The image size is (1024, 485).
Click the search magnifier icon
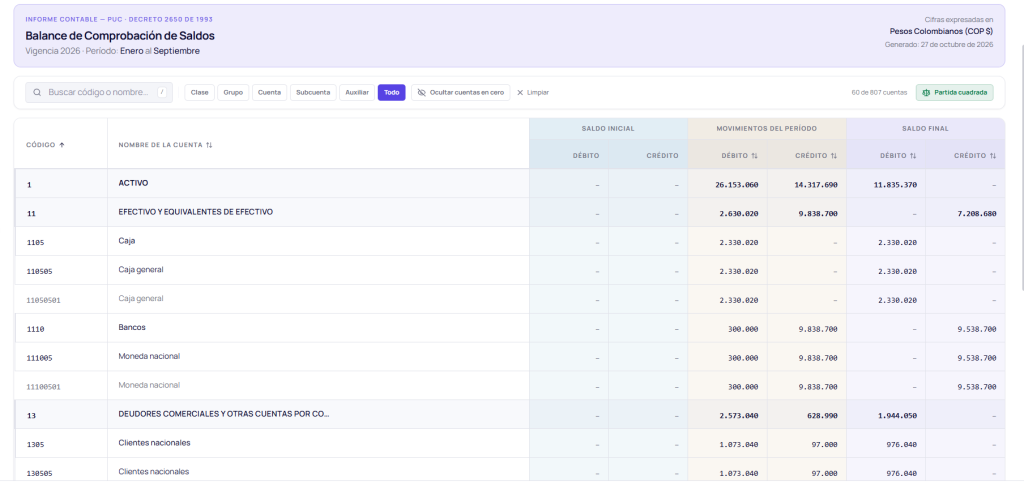pyautogui.click(x=37, y=93)
